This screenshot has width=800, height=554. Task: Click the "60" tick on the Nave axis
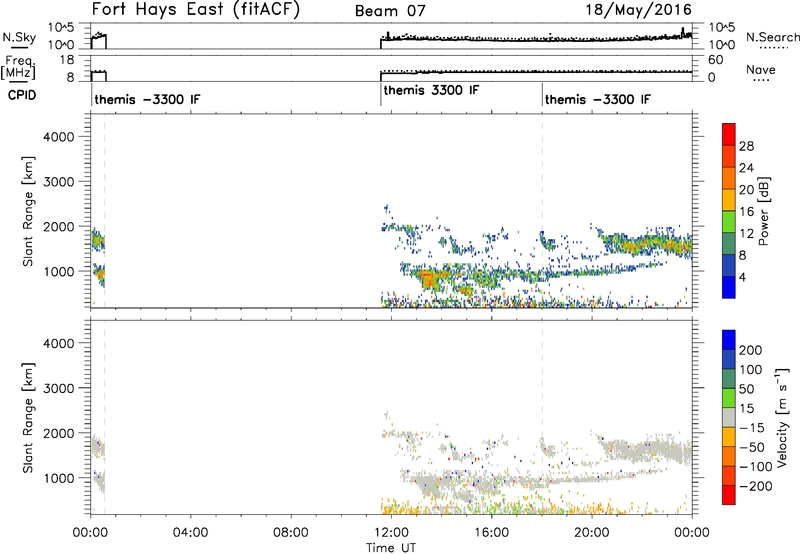(716, 60)
